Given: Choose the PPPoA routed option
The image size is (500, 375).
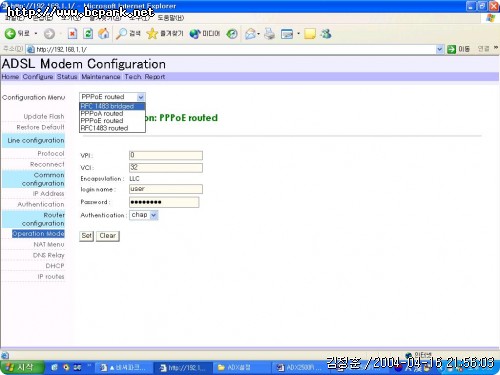Looking at the screenshot, I should [112, 114].
